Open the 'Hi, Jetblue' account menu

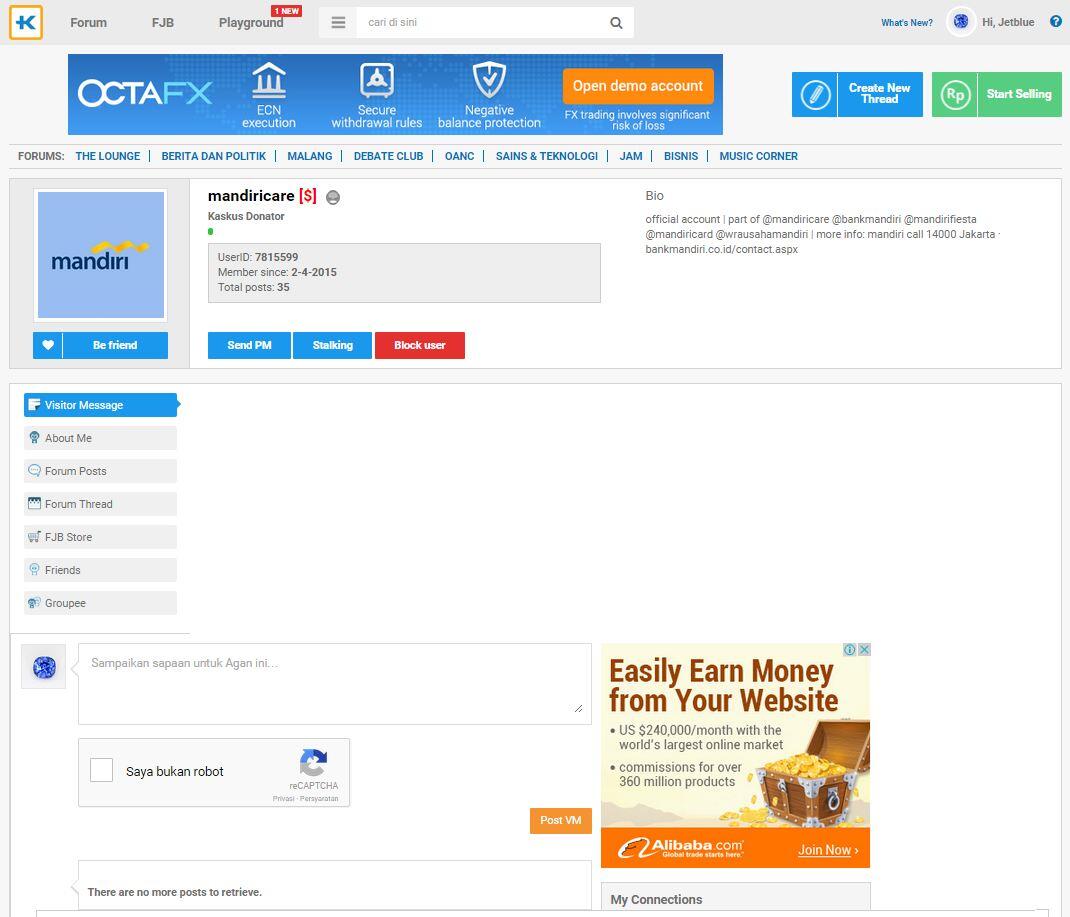[1008, 23]
